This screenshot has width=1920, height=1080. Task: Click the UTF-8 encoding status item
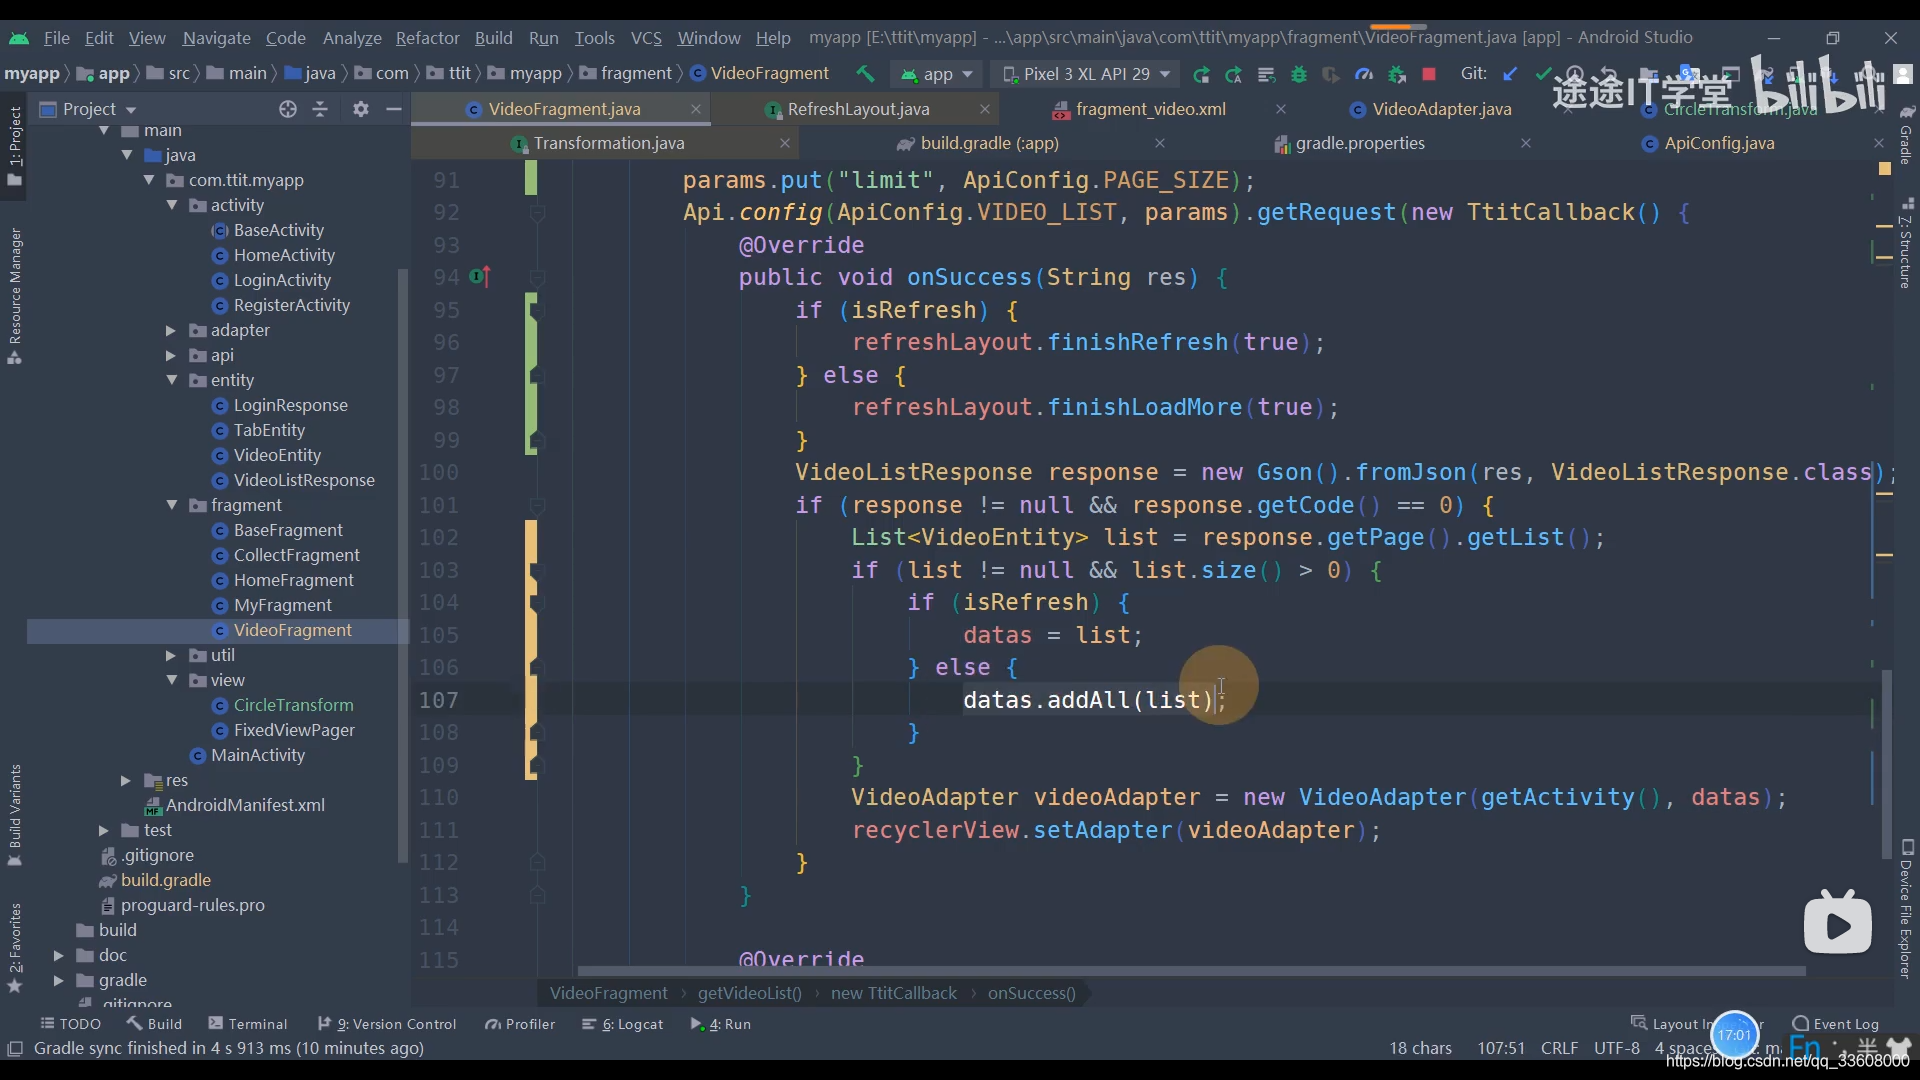pos(1616,1048)
